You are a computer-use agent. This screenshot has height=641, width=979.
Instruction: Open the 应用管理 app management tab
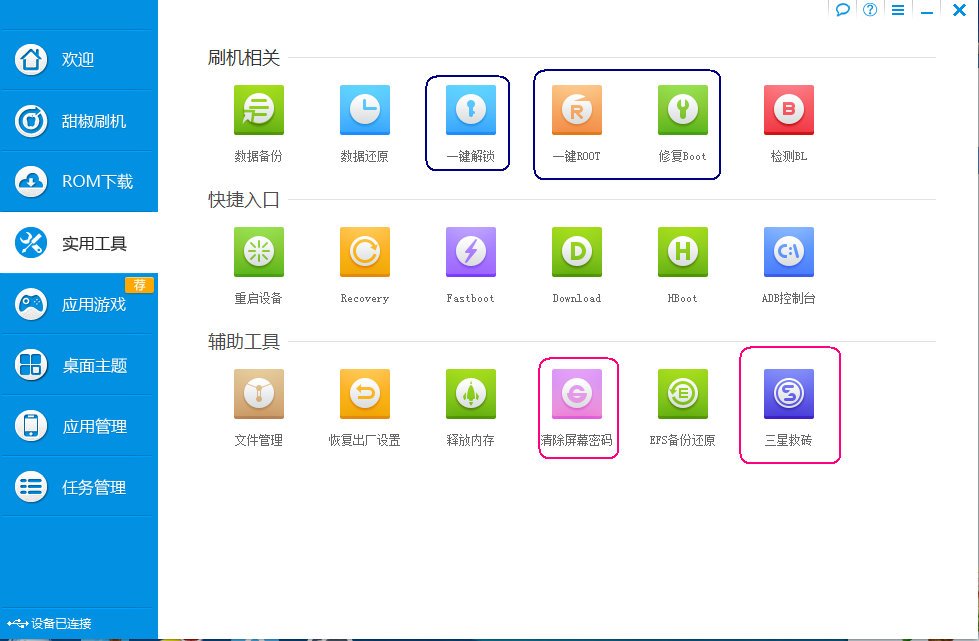click(79, 426)
